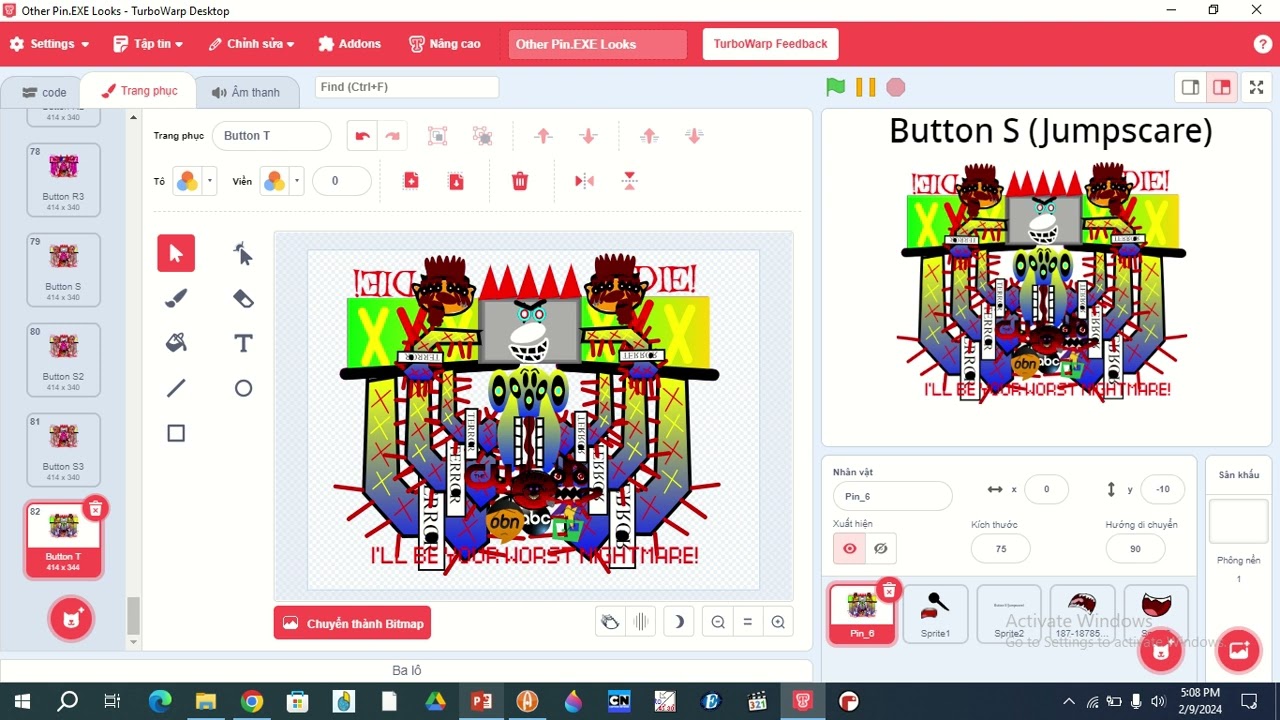Viewport: 1280px width, 720px height.
Task: Click the Undo arrow
Action: pyautogui.click(x=362, y=136)
